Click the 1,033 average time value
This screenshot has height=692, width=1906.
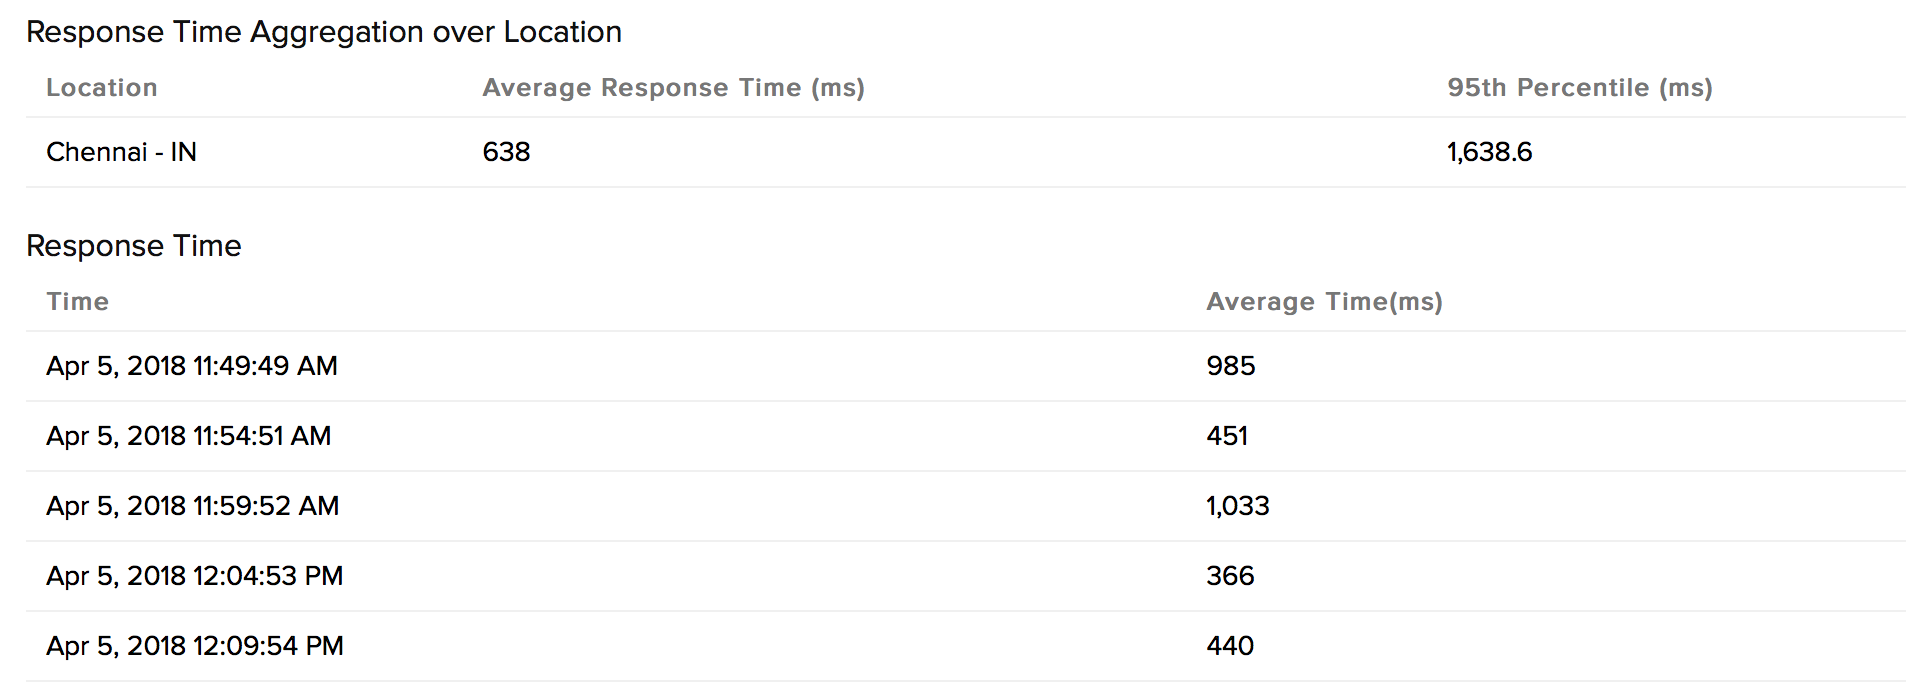tap(1237, 506)
